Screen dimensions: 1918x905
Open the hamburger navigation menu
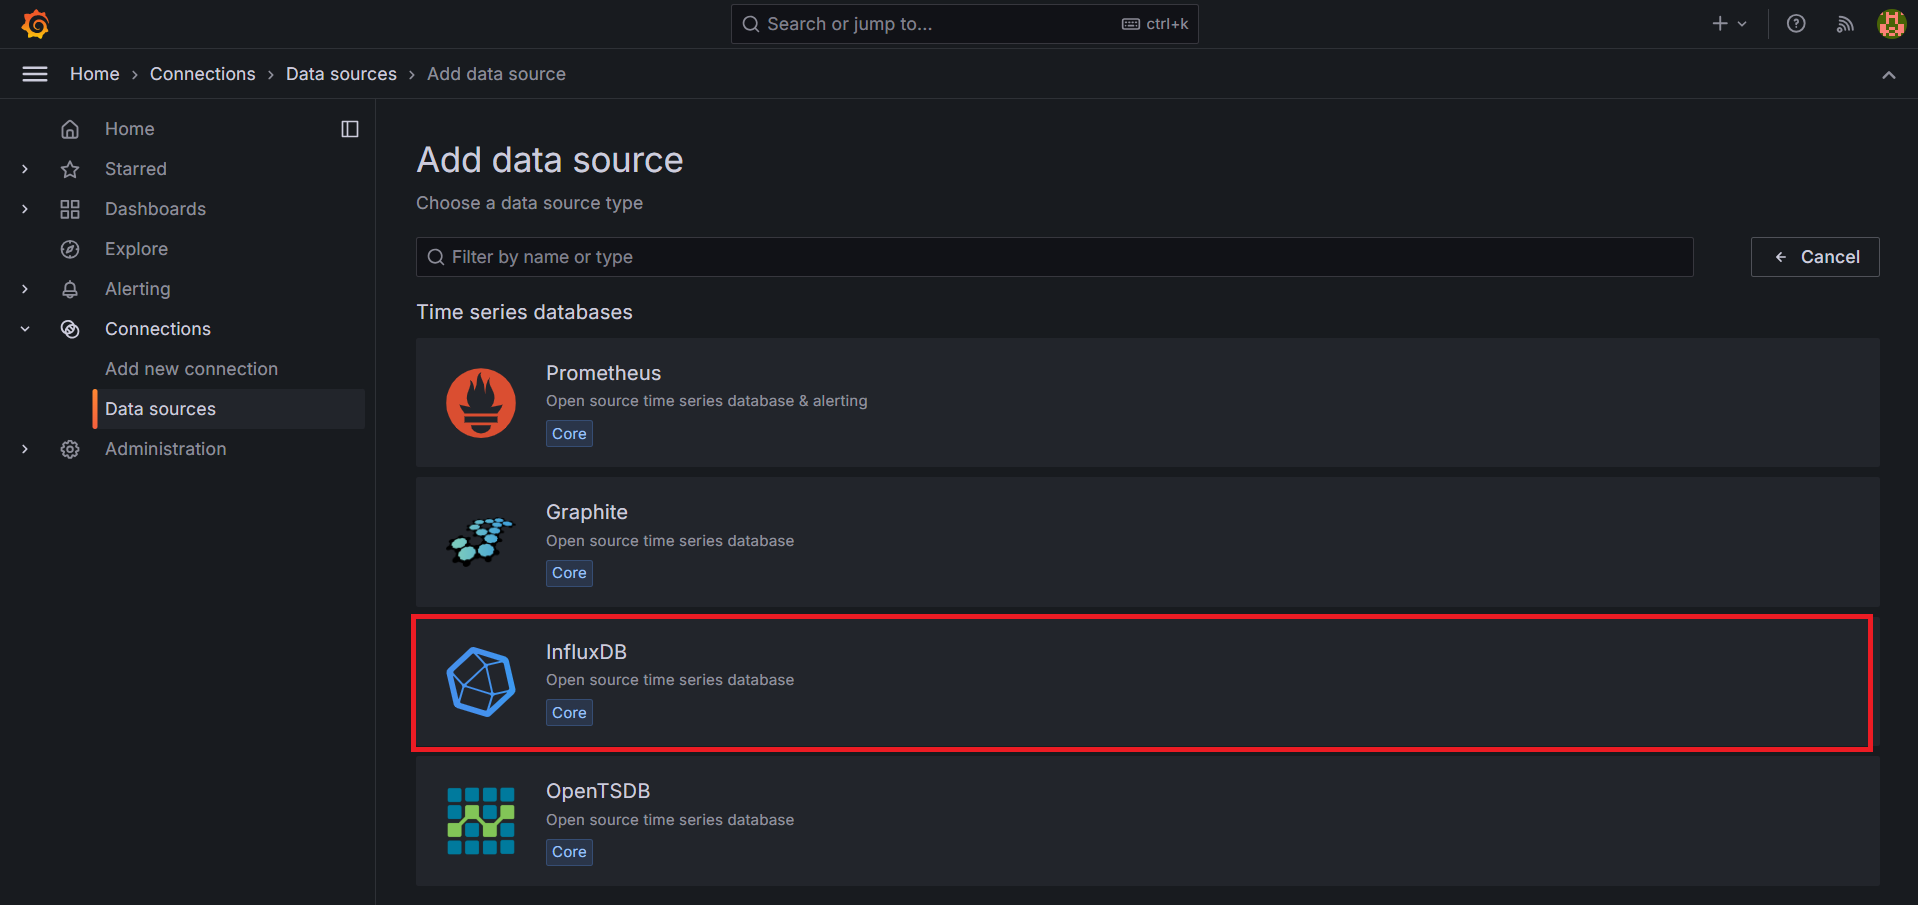pyautogui.click(x=34, y=73)
